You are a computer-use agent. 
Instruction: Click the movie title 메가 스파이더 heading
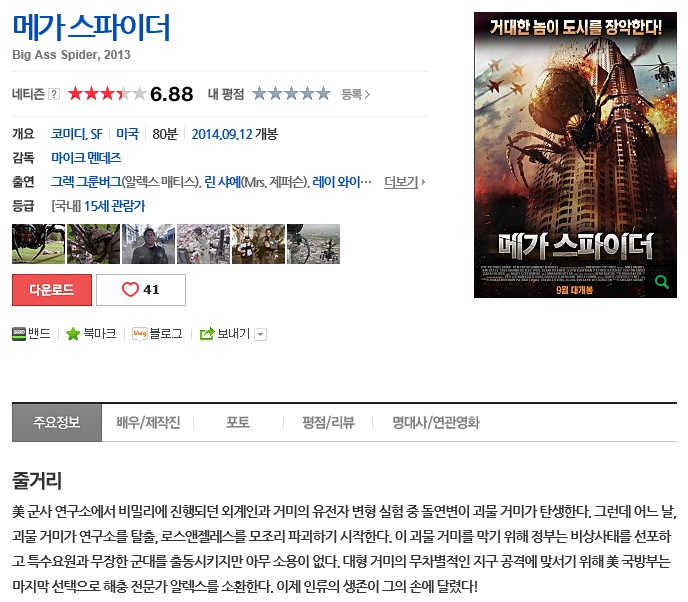click(91, 27)
